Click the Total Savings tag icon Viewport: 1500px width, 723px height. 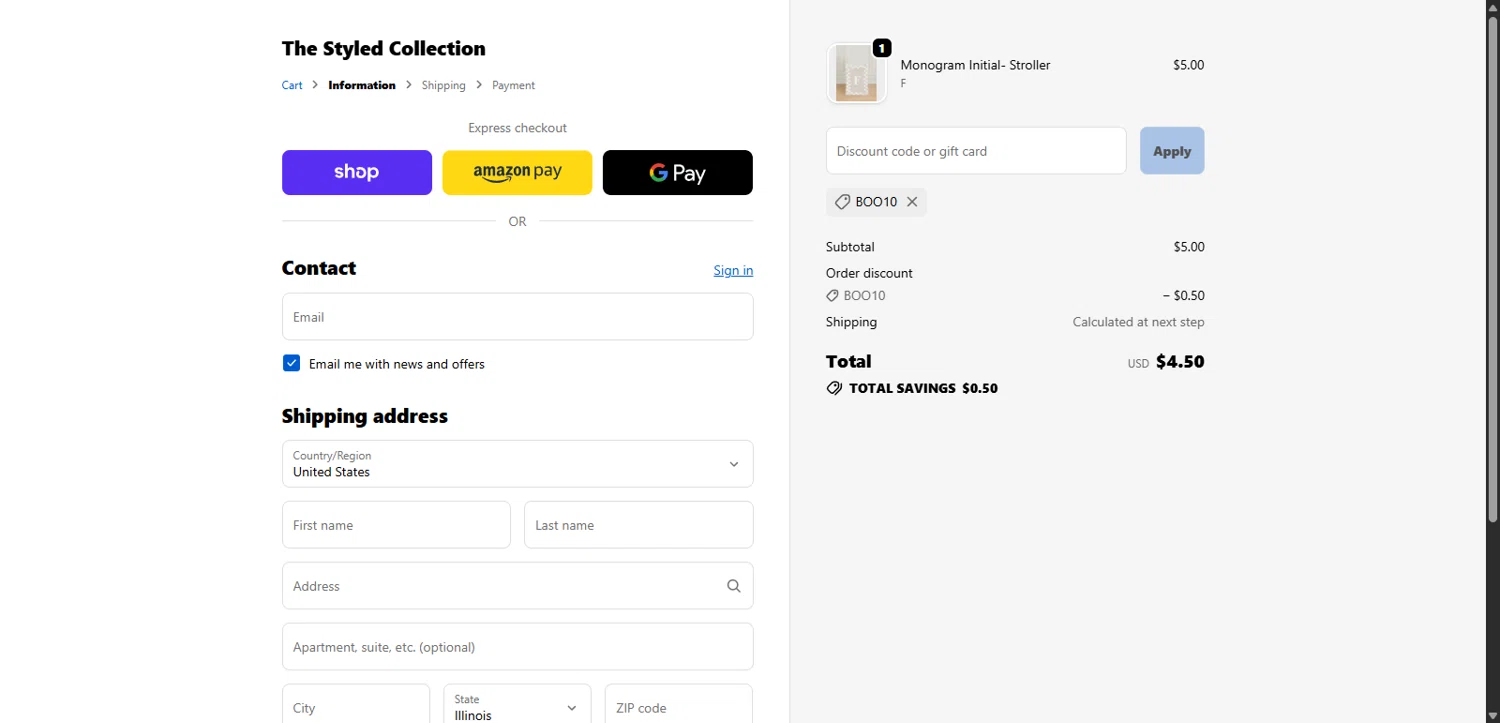tap(834, 388)
